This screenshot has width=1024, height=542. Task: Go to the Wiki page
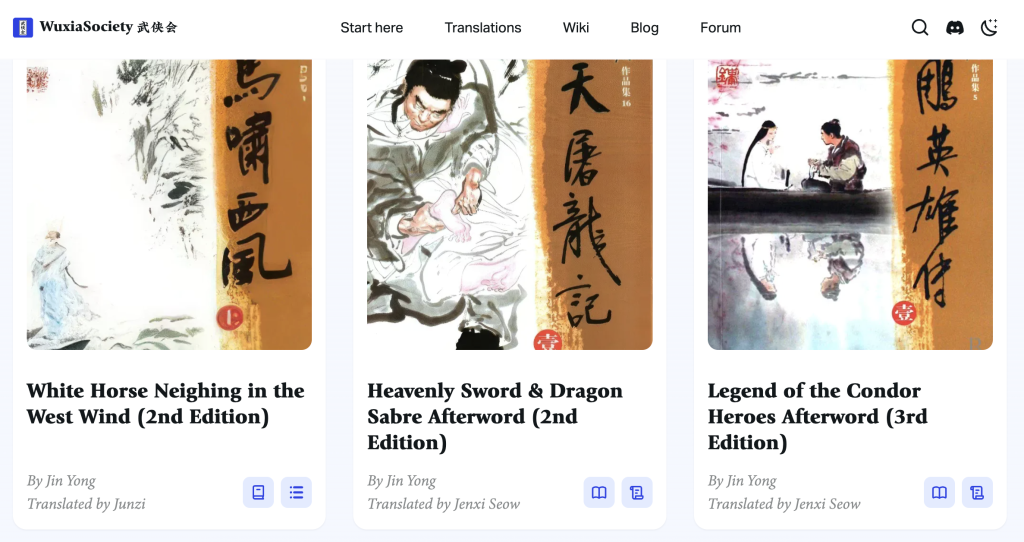576,27
